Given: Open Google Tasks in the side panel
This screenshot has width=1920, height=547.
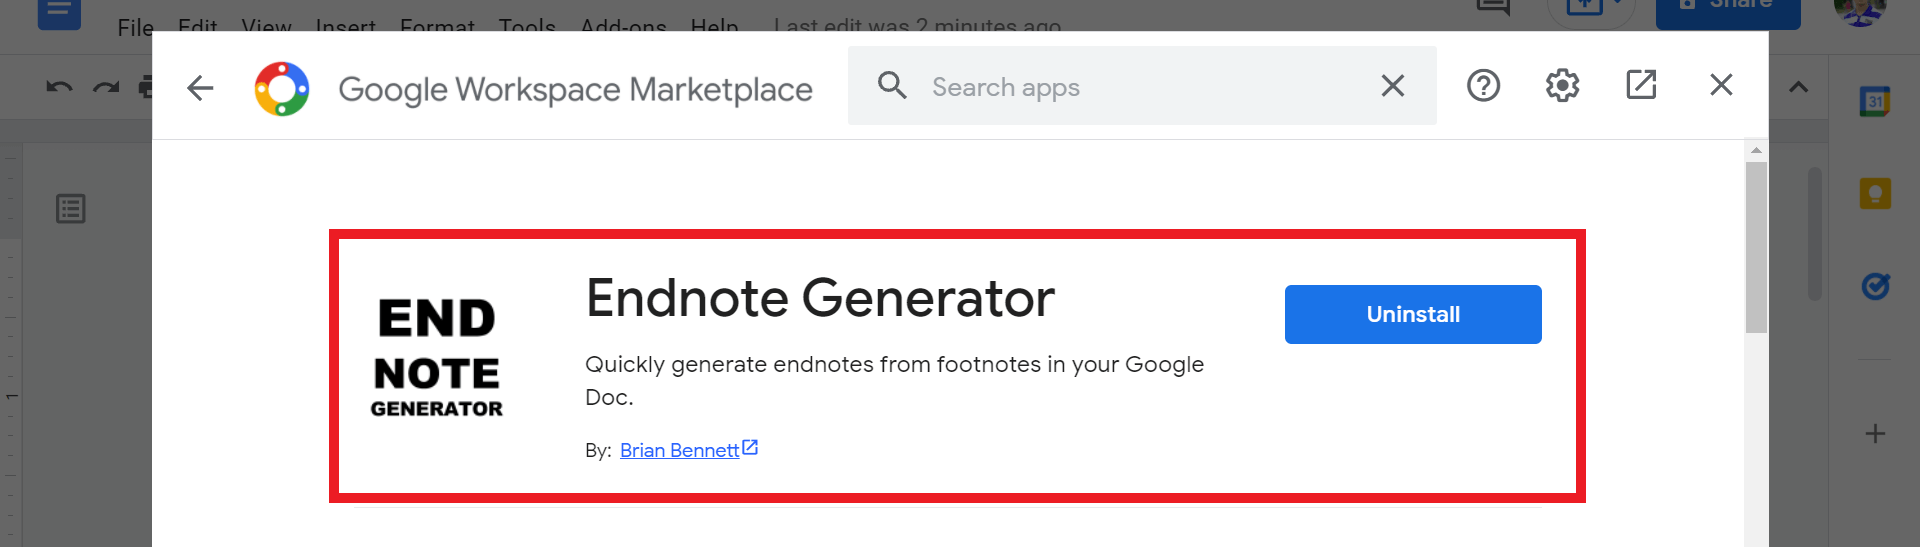Looking at the screenshot, I should (x=1875, y=286).
